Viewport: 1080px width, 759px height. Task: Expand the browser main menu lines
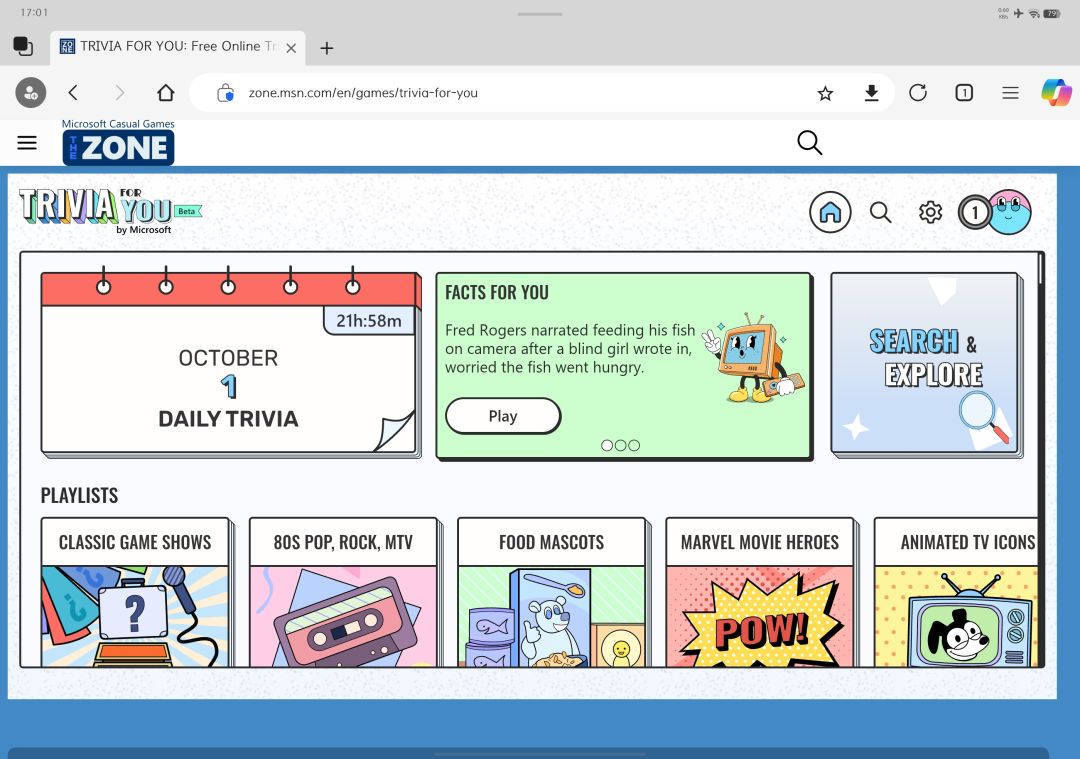coord(1010,92)
